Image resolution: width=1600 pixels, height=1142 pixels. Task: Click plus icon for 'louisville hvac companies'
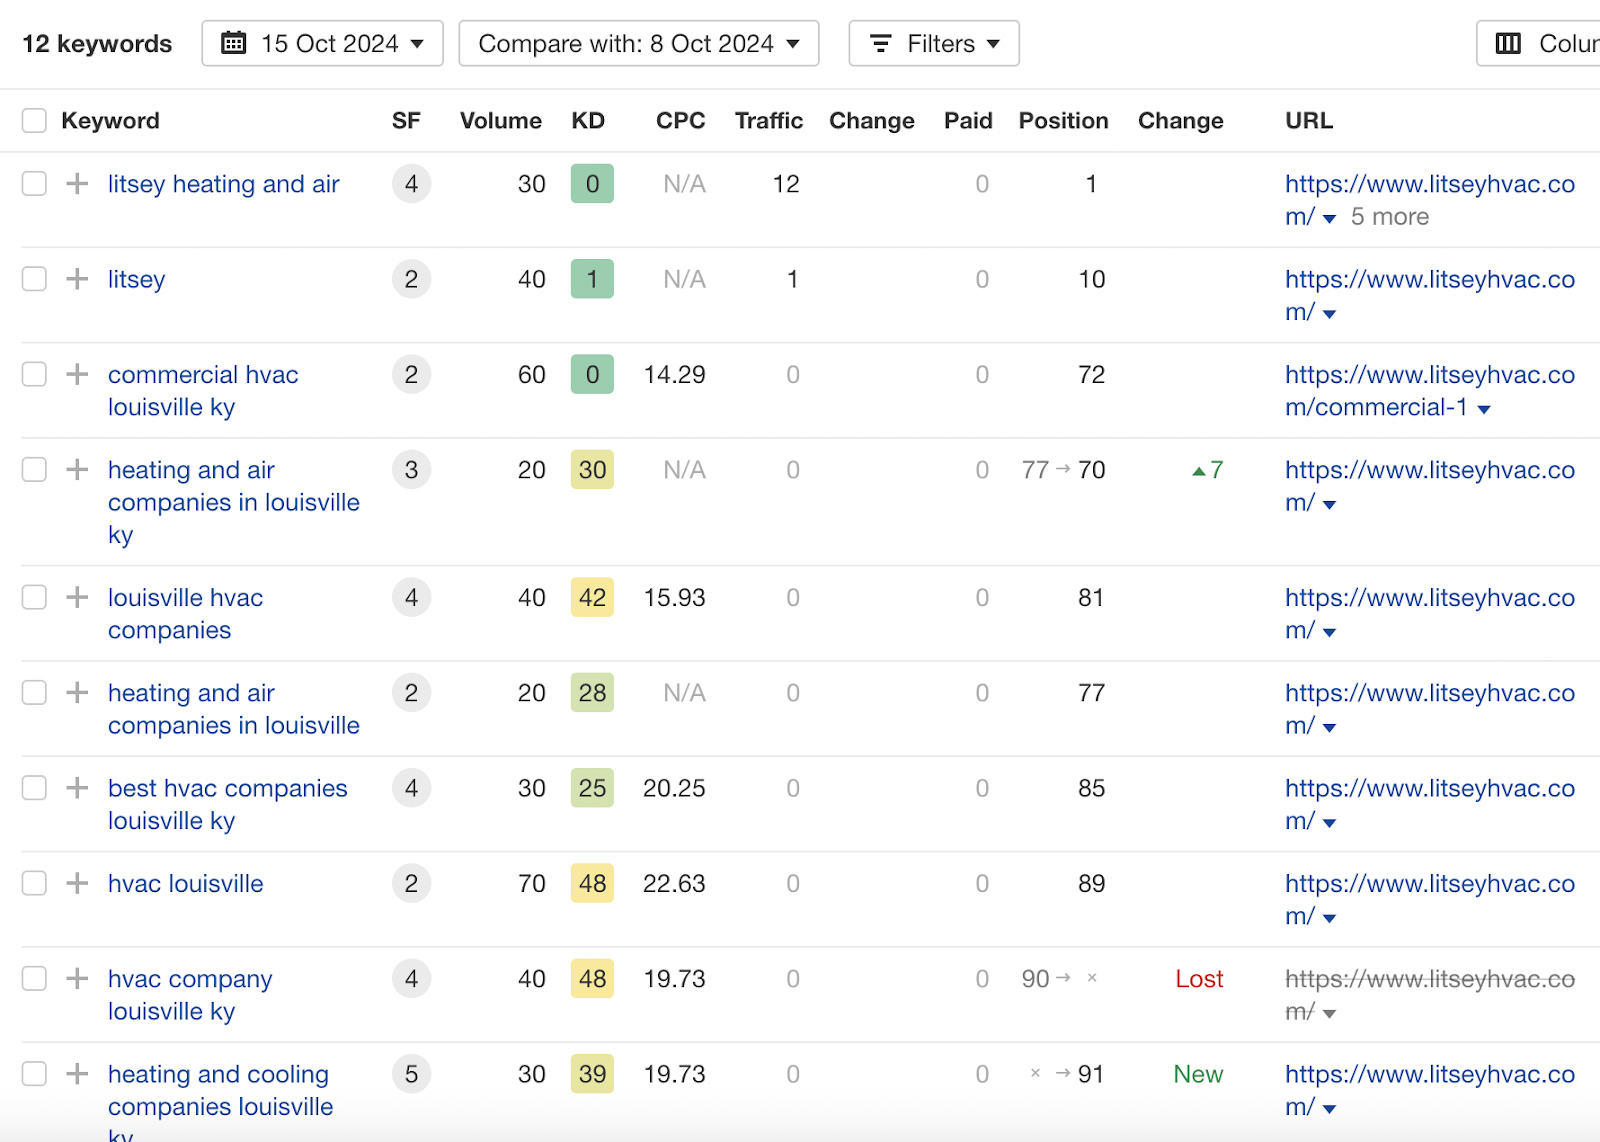tap(77, 597)
